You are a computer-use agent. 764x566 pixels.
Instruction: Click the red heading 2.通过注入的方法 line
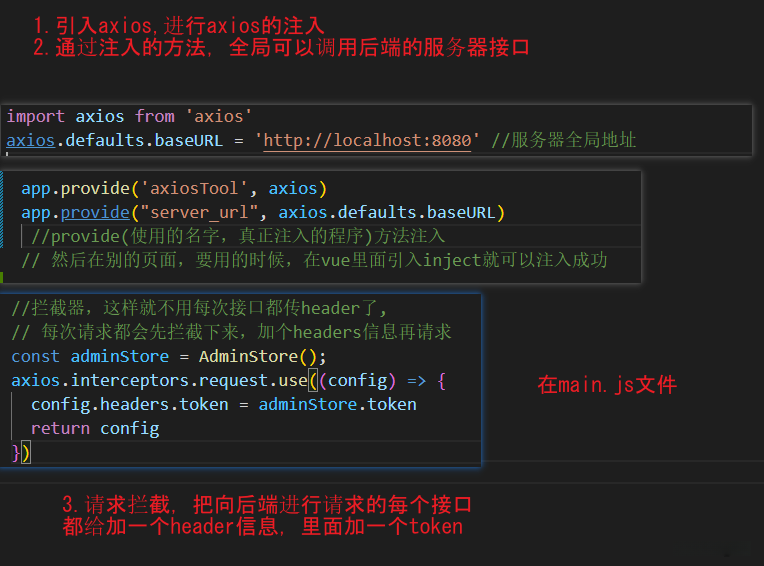[x=280, y=46]
